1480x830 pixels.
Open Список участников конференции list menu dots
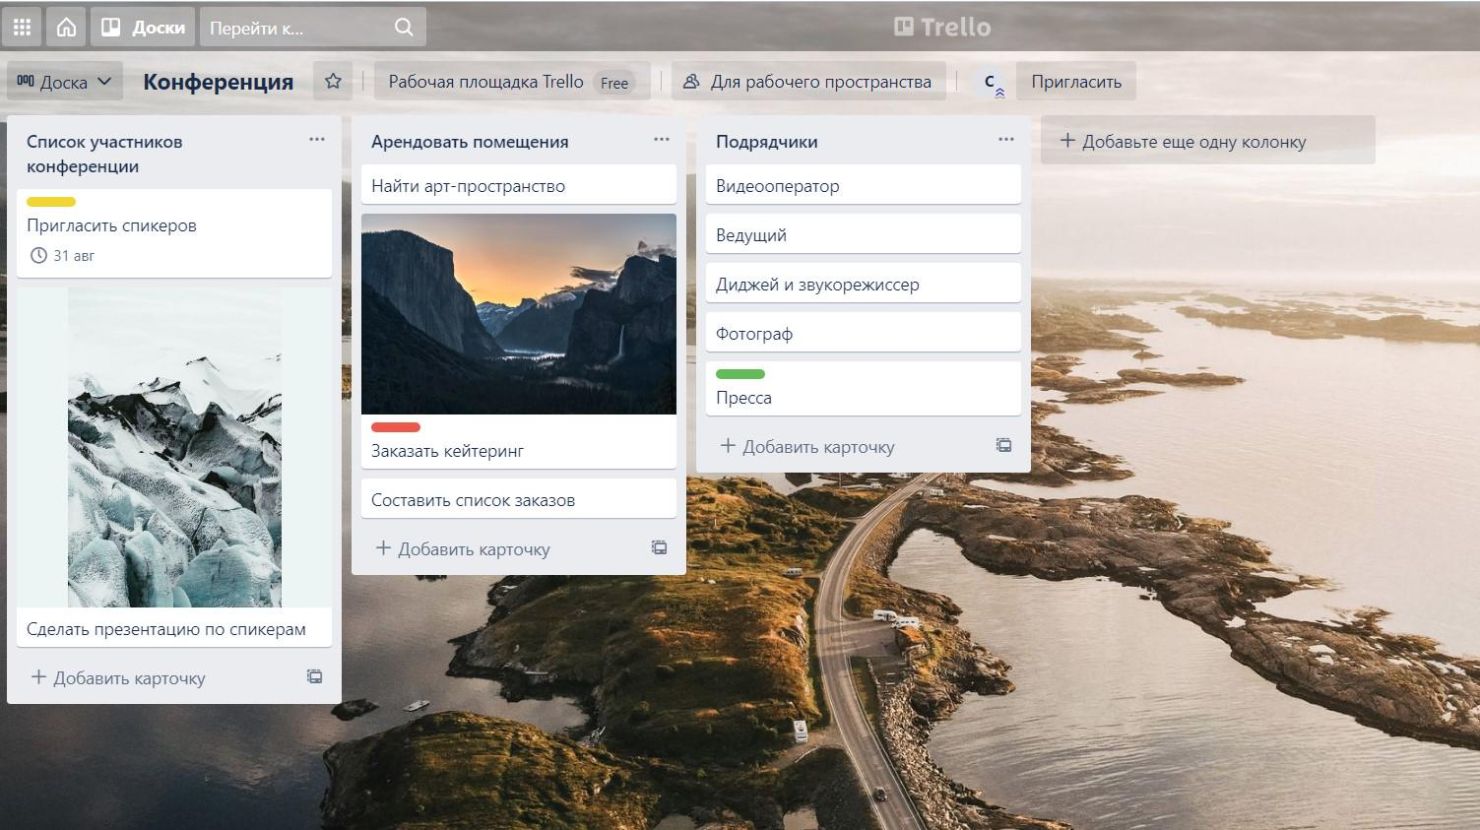pyautogui.click(x=317, y=140)
